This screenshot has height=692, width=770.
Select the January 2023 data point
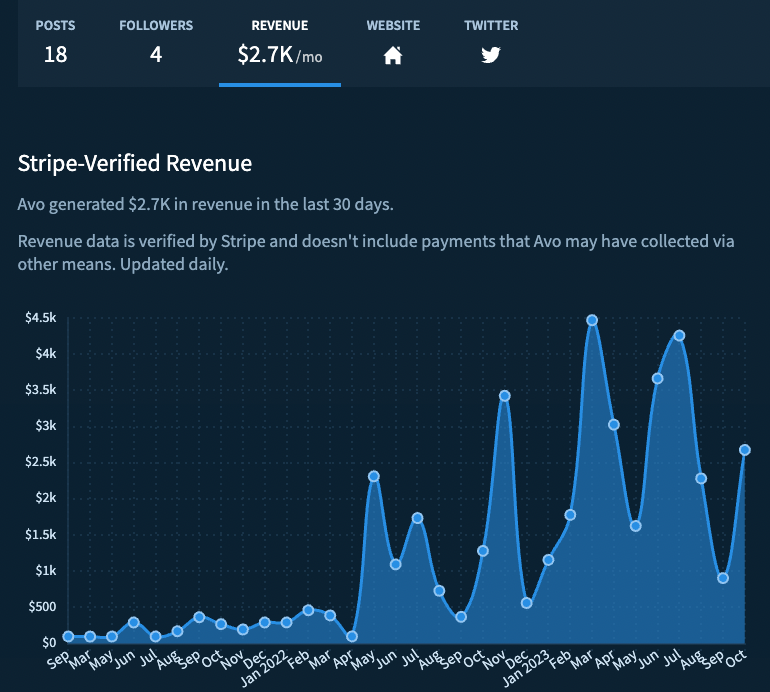[x=548, y=559]
